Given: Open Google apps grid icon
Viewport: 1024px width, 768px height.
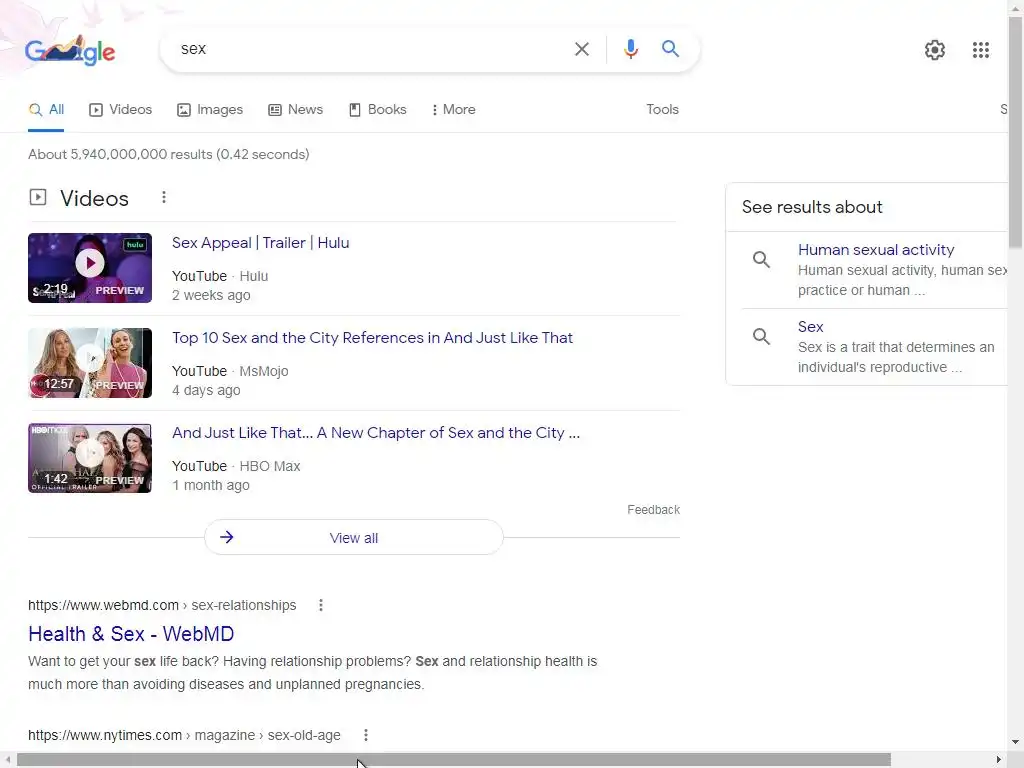Looking at the screenshot, I should pyautogui.click(x=980, y=50).
